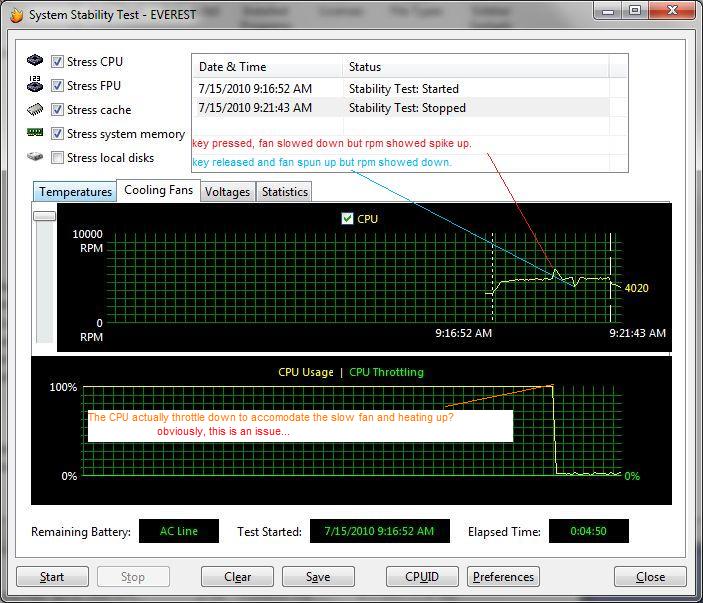Click the Status column header

[x=476, y=67]
